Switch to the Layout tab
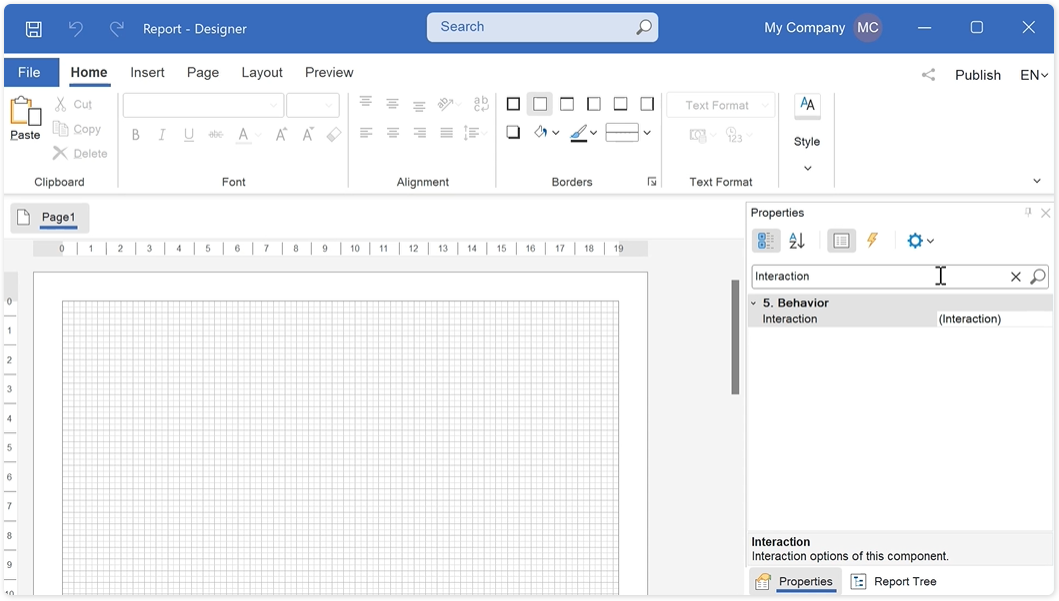The height and width of the screenshot is (601, 1059). (262, 72)
